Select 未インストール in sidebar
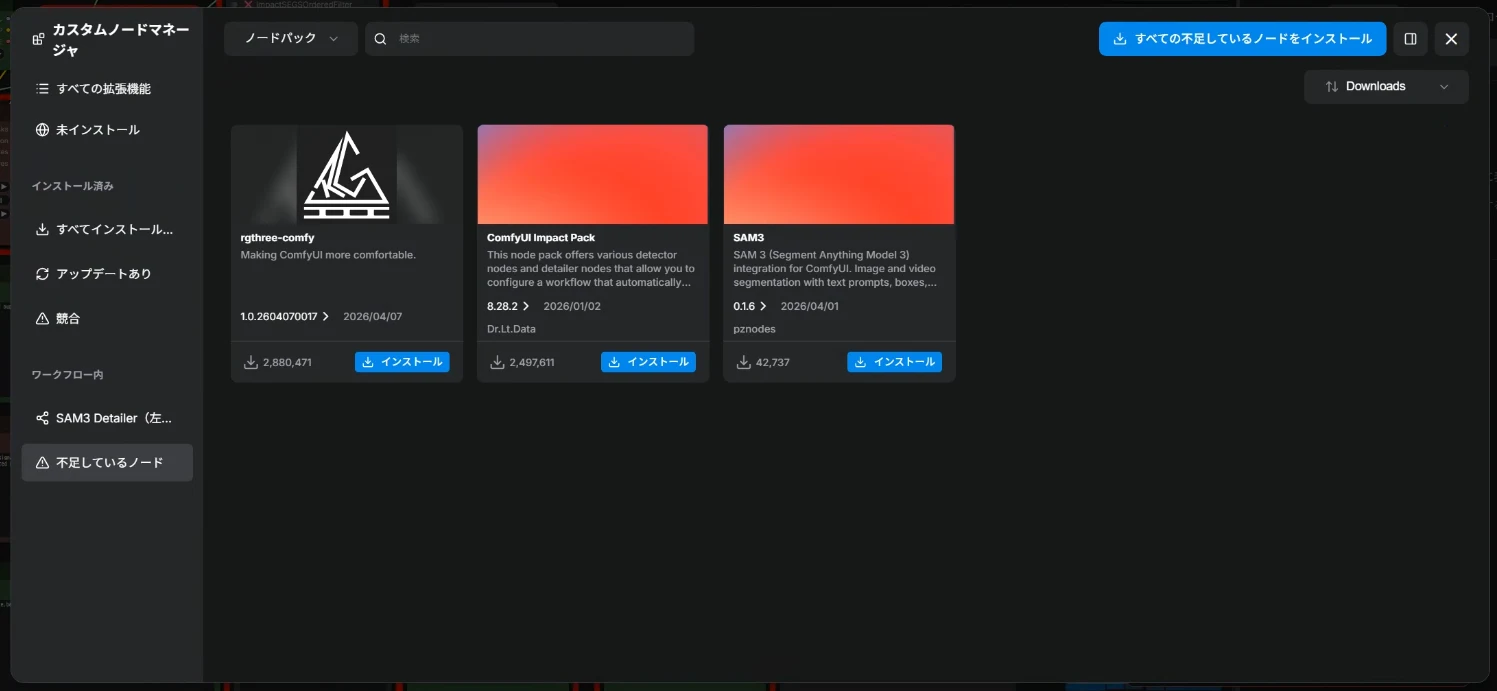Image resolution: width=1497 pixels, height=691 pixels. click(x=107, y=130)
